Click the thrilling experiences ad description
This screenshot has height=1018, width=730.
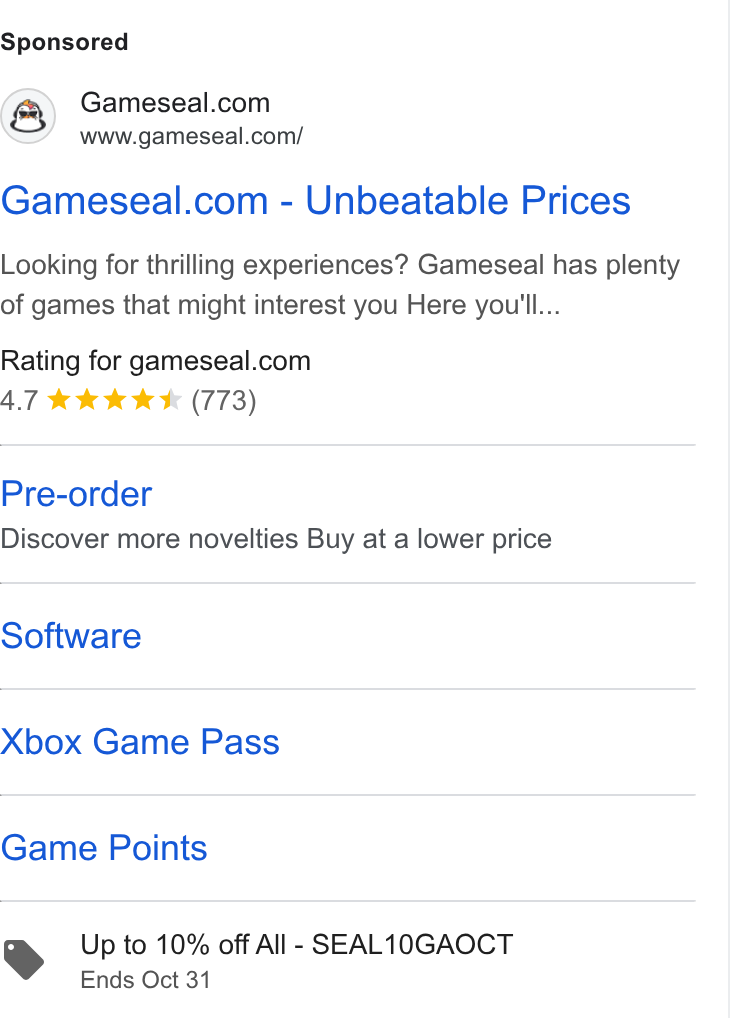[340, 284]
